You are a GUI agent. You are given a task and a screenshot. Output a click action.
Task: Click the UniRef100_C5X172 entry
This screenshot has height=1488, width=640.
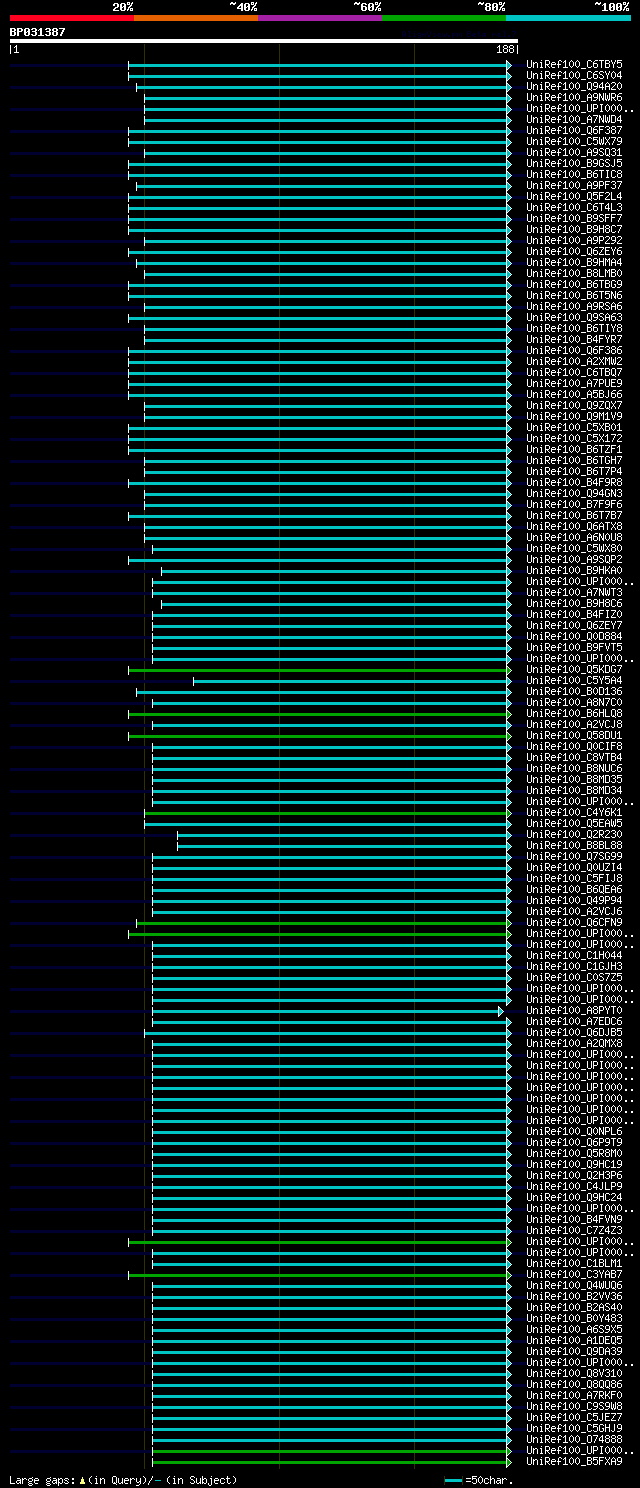click(574, 439)
